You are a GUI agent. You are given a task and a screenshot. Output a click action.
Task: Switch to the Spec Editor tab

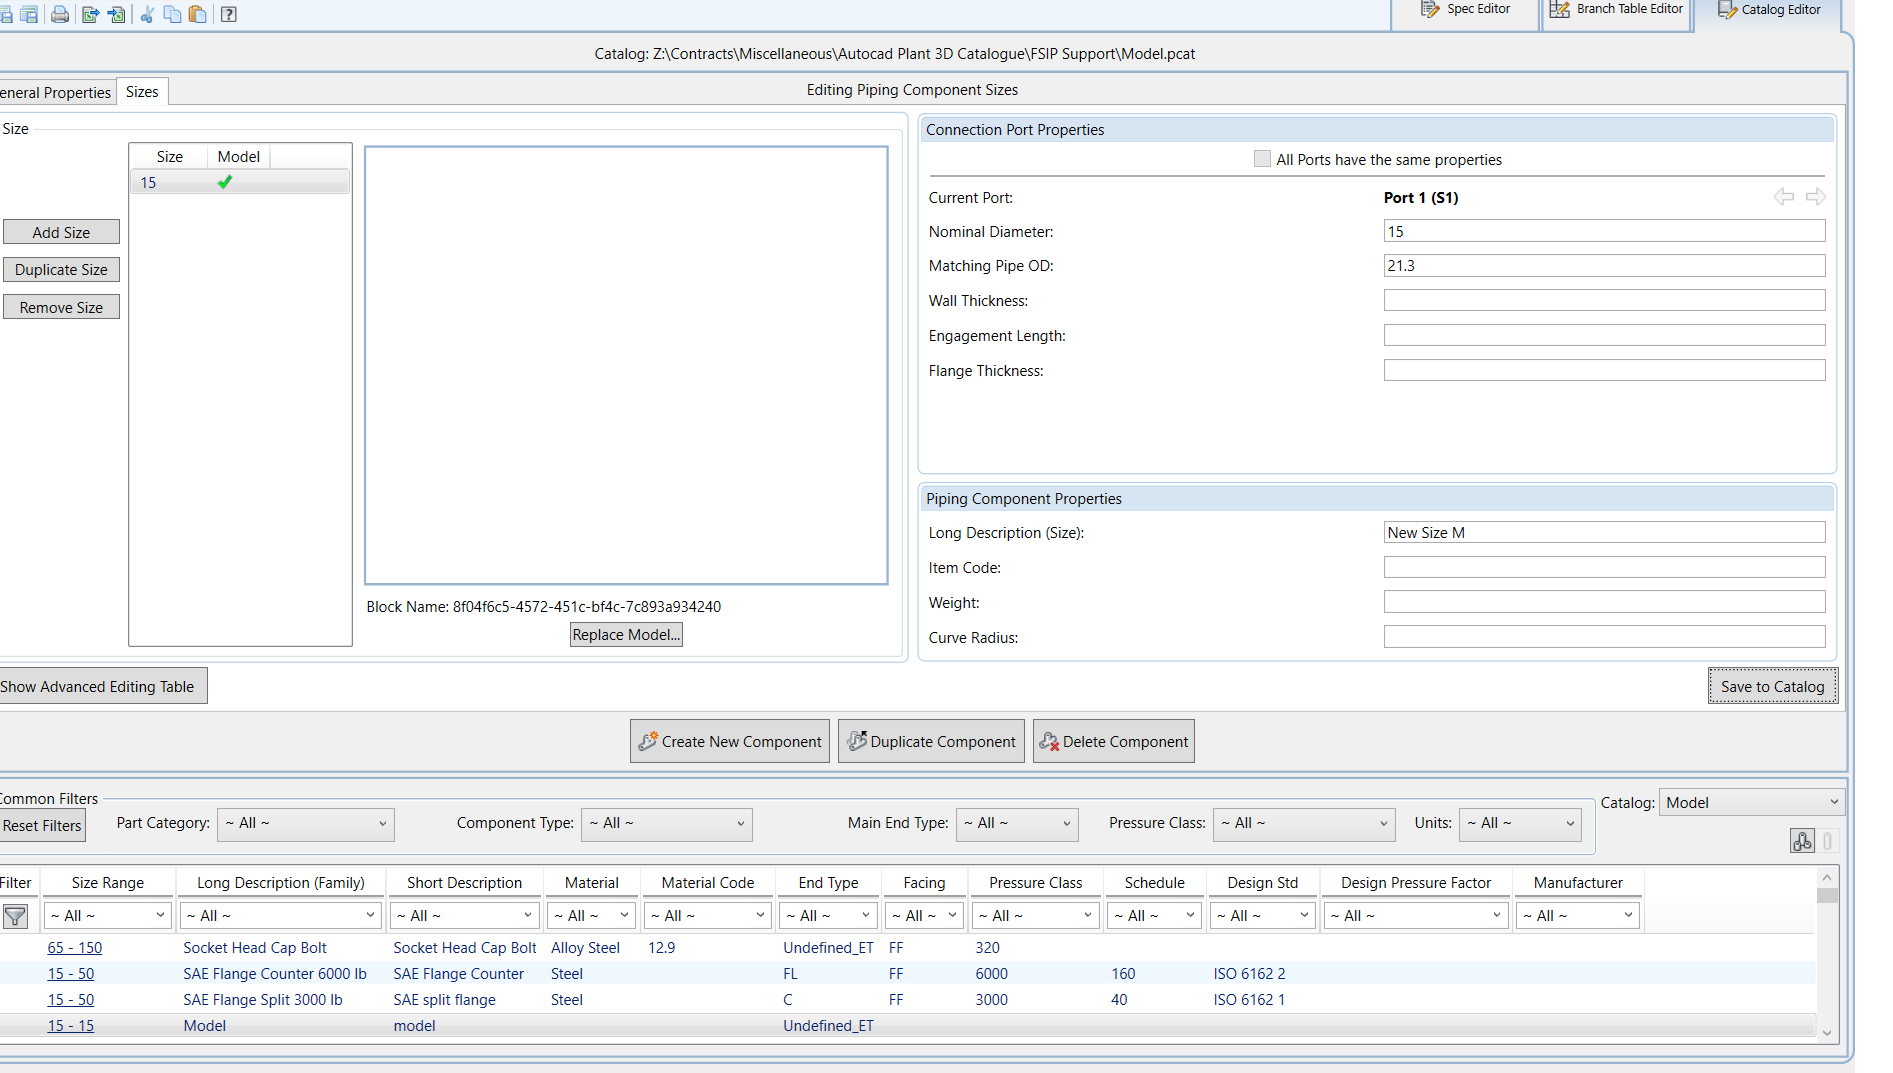tap(1466, 10)
